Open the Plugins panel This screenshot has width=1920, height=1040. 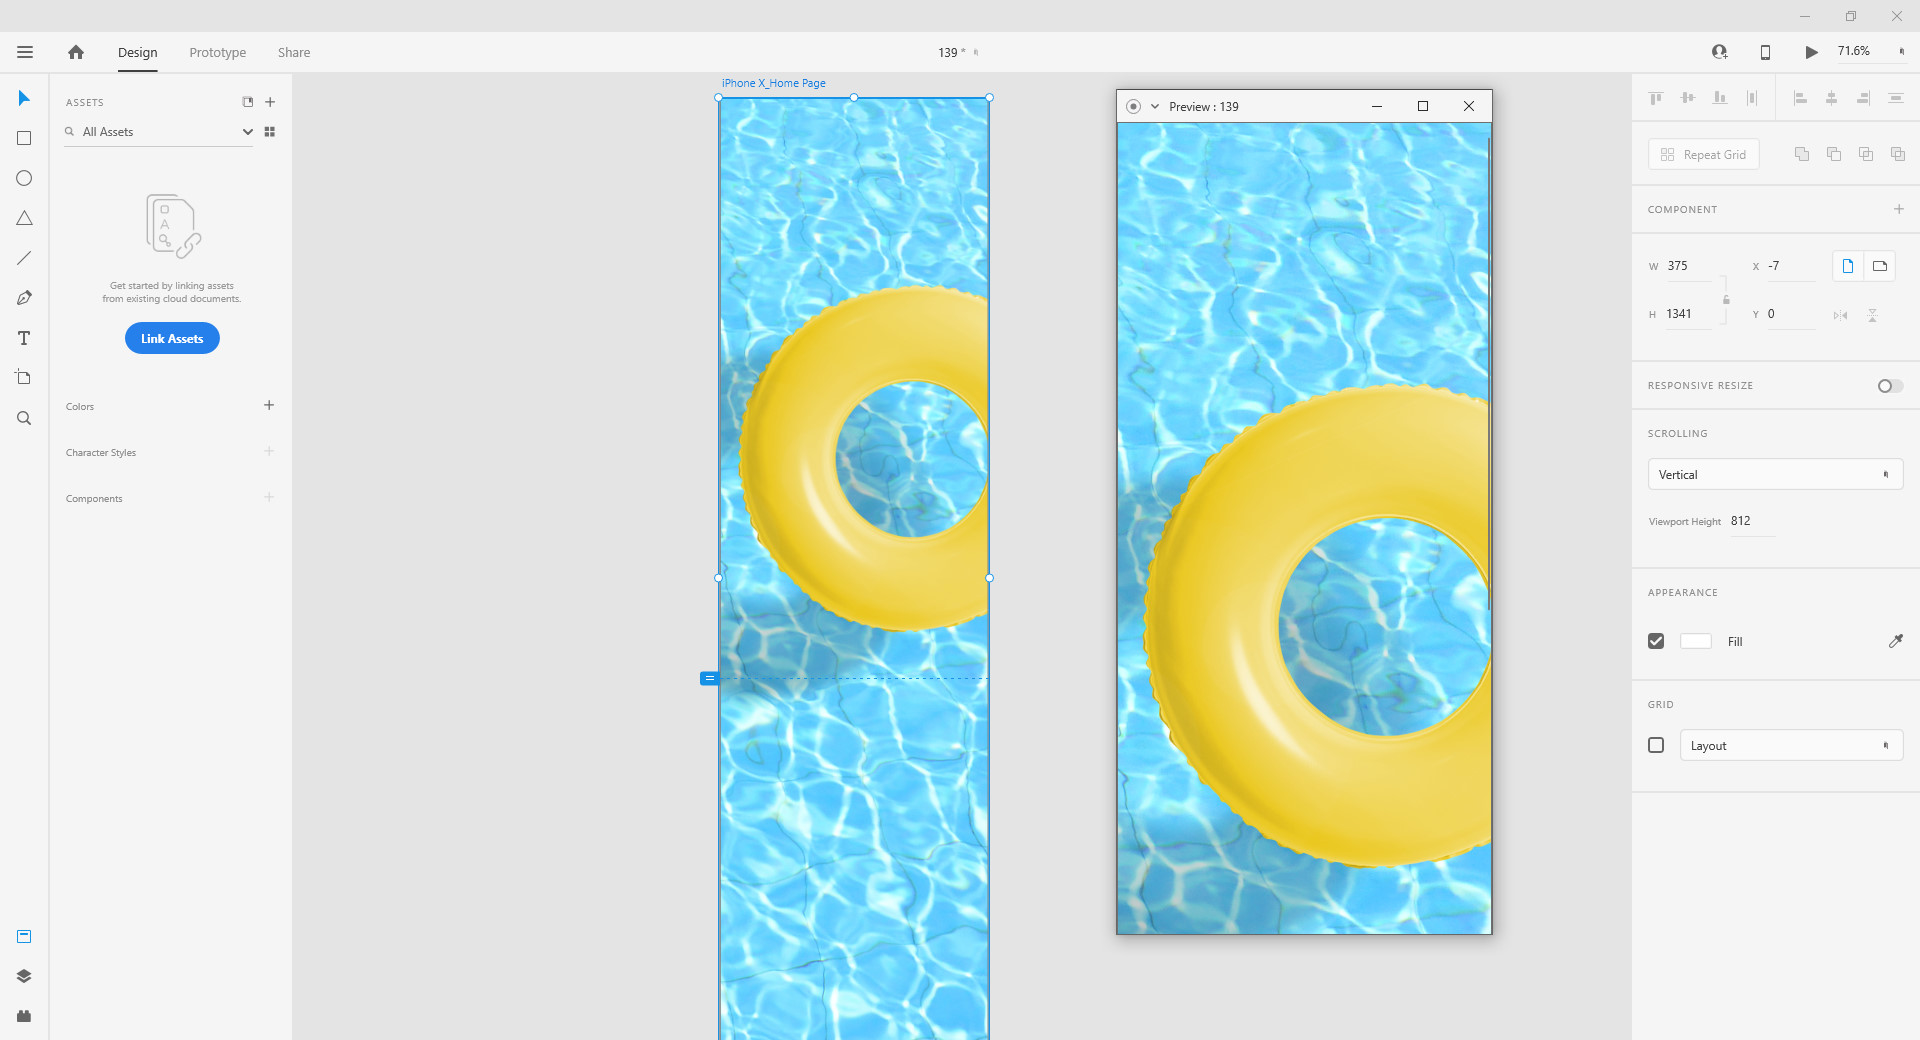coord(24,1016)
